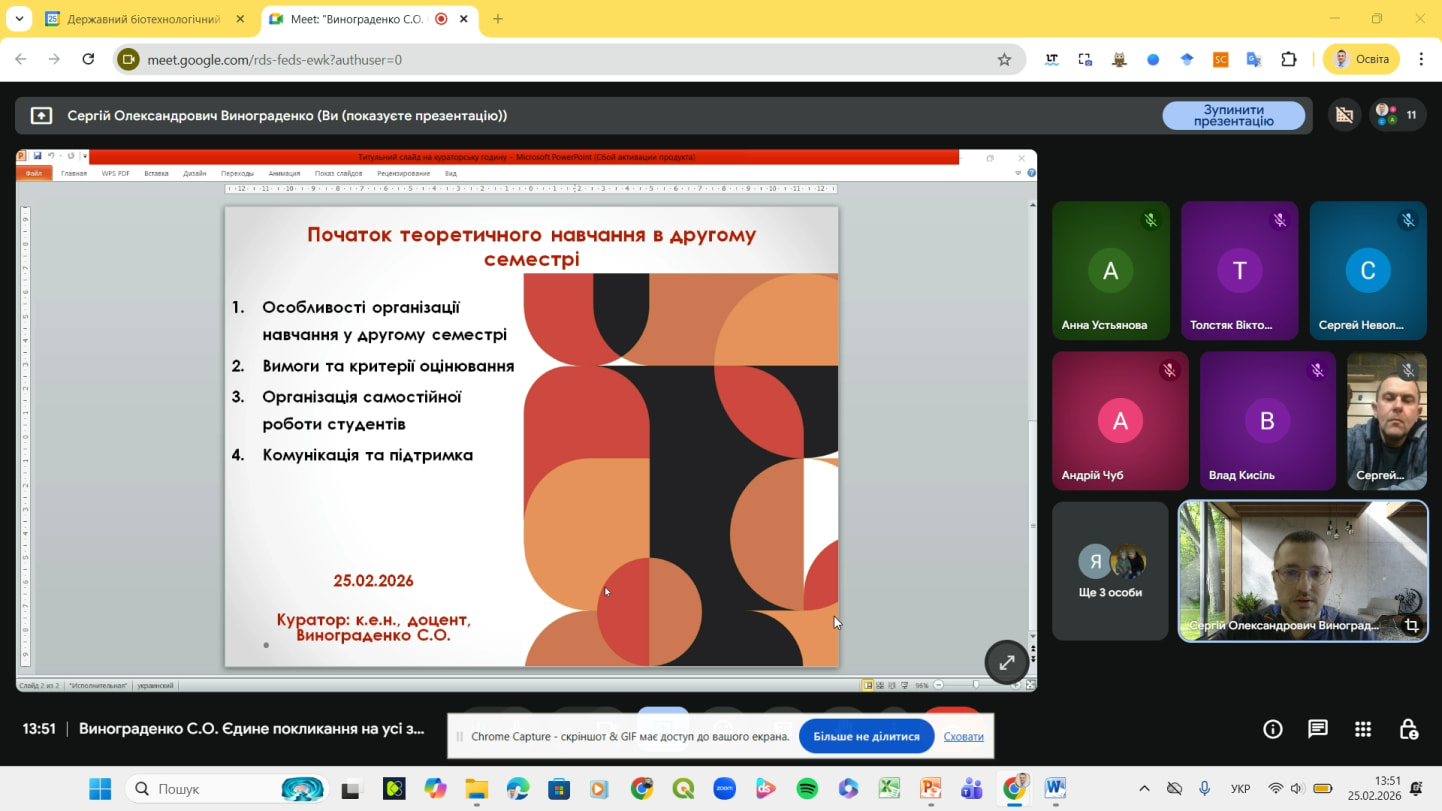Open the Meet activities grid icon
1442x811 pixels.
point(1363,729)
